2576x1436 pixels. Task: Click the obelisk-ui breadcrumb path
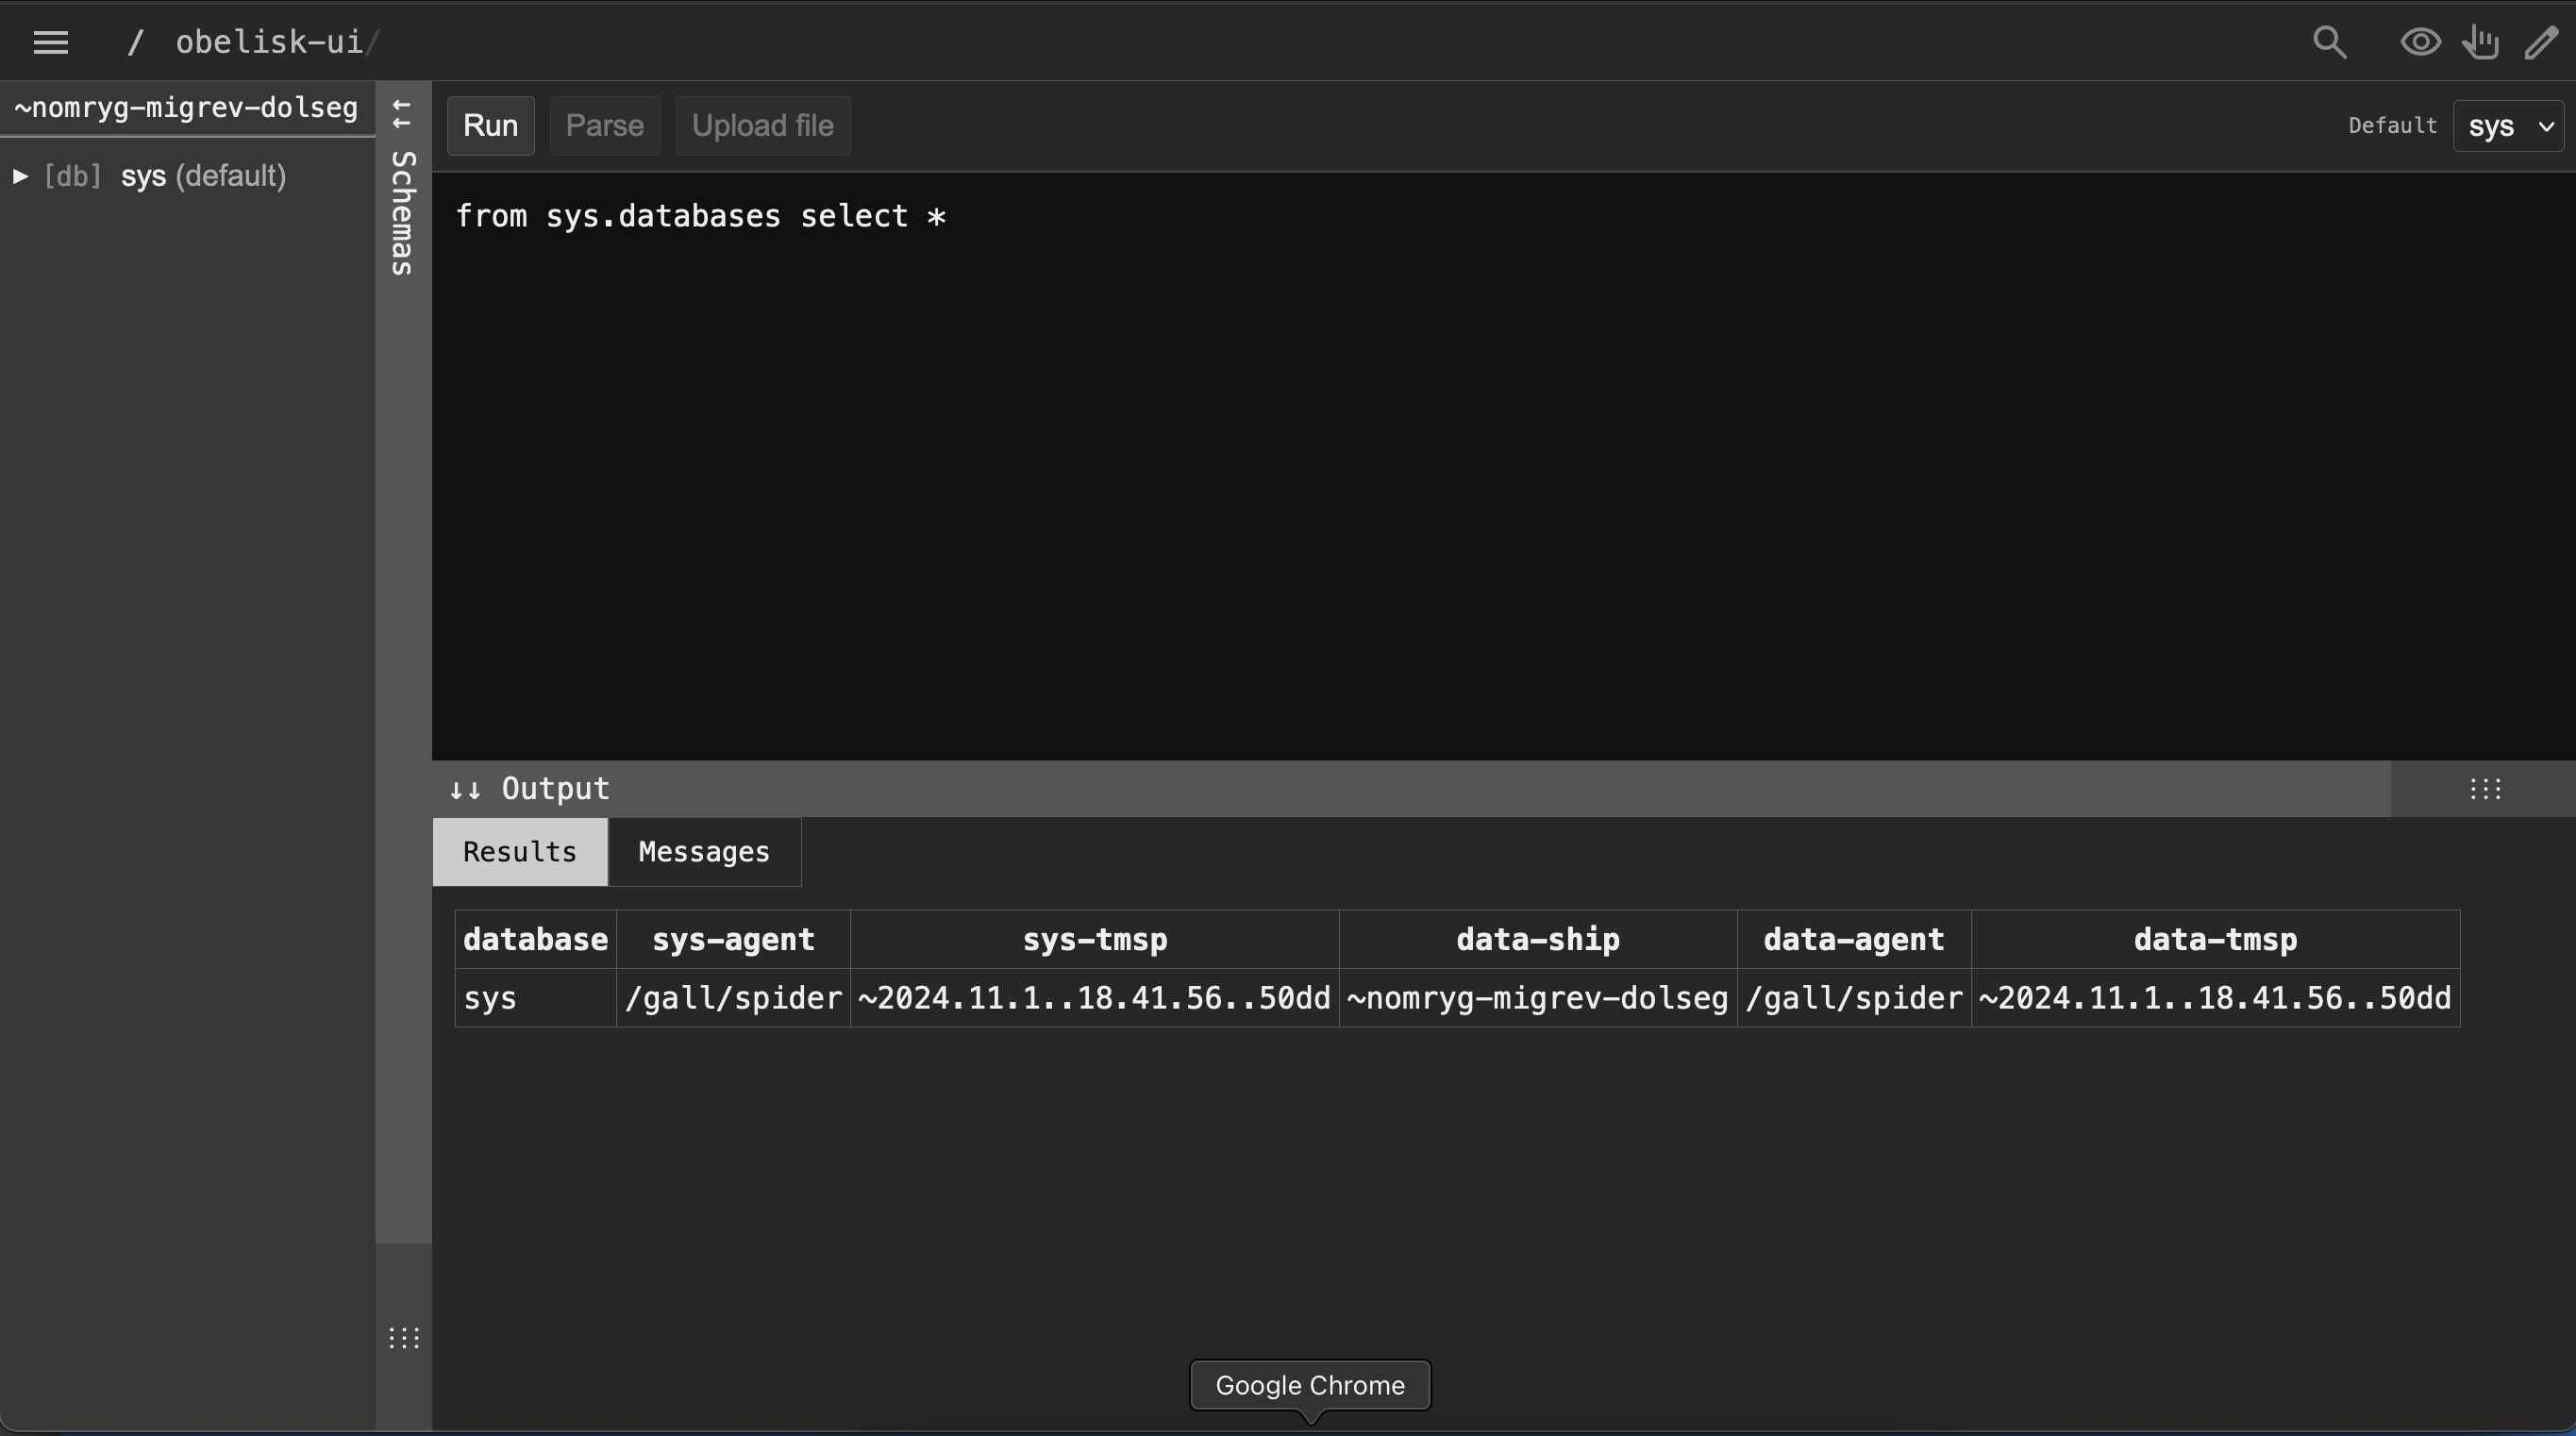click(269, 42)
